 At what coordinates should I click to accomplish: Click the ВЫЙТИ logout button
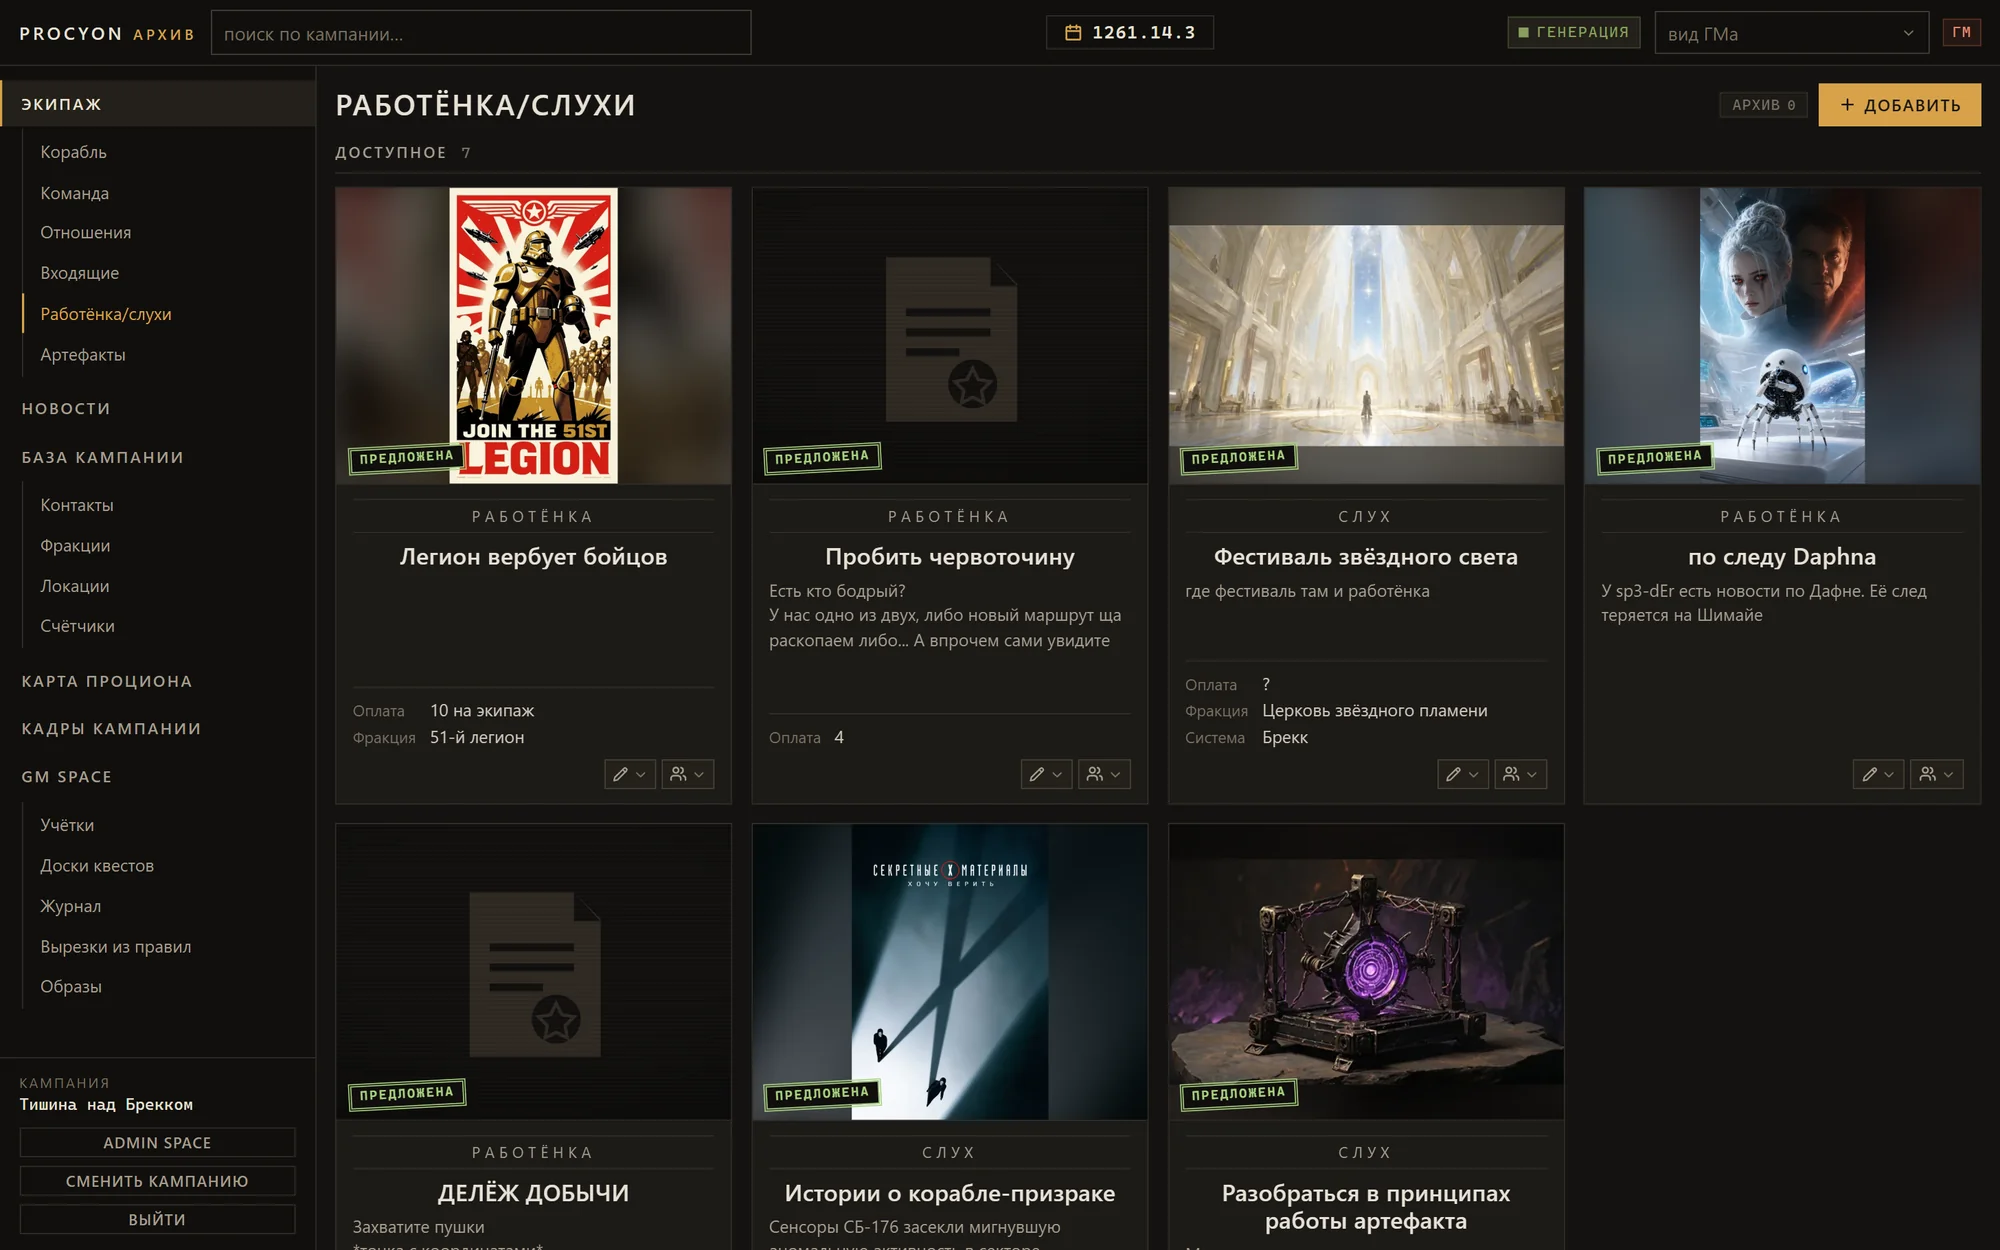157,1220
